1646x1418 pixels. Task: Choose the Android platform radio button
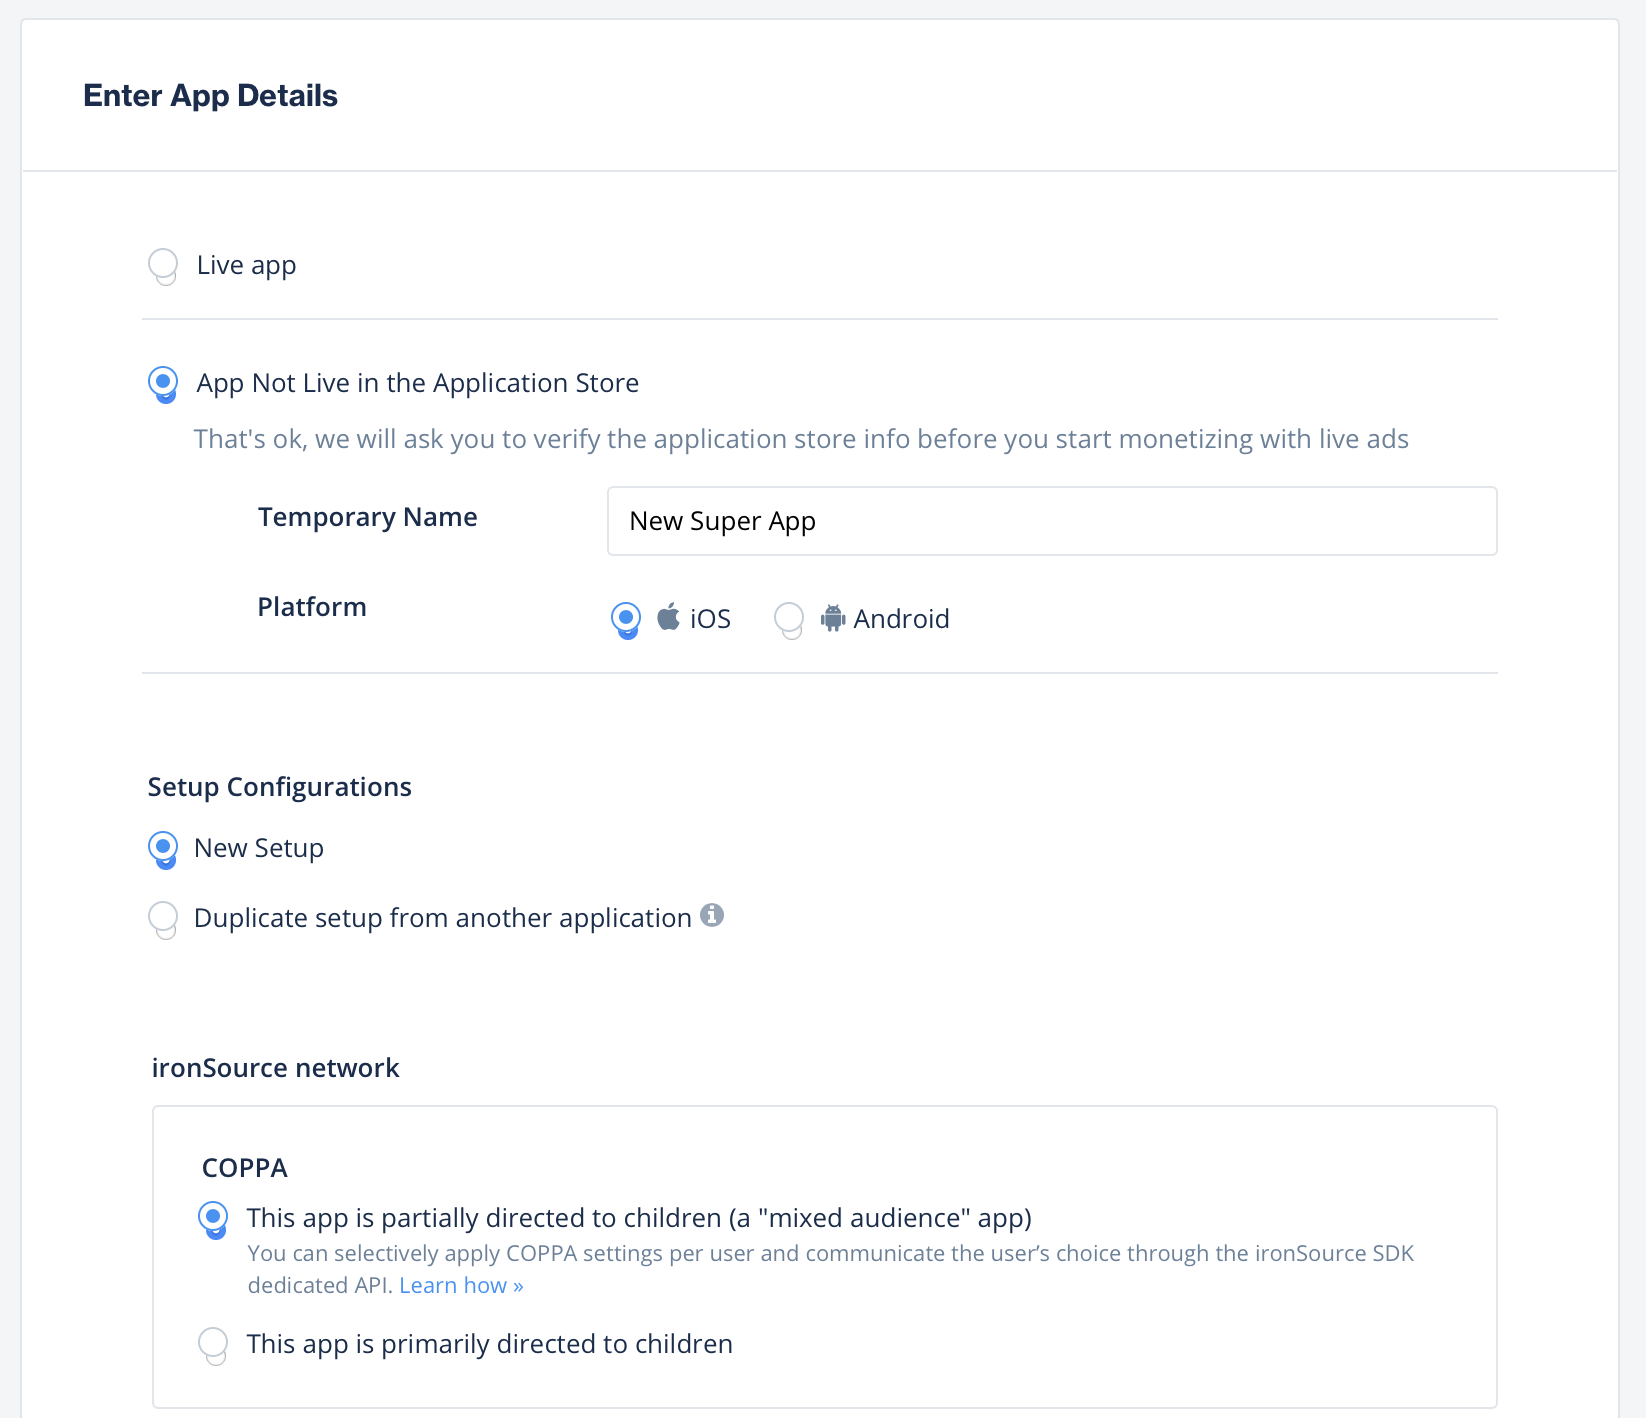789,617
